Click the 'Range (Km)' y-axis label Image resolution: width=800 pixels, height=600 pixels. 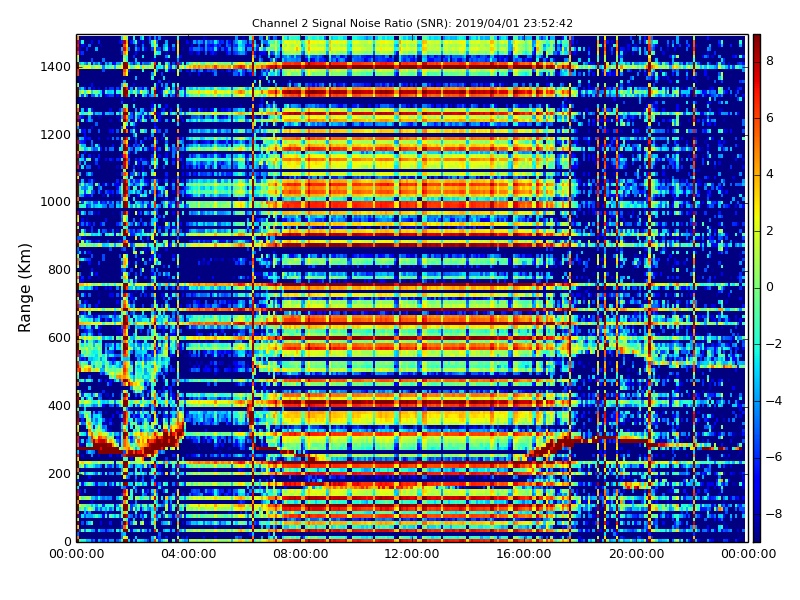point(24,288)
